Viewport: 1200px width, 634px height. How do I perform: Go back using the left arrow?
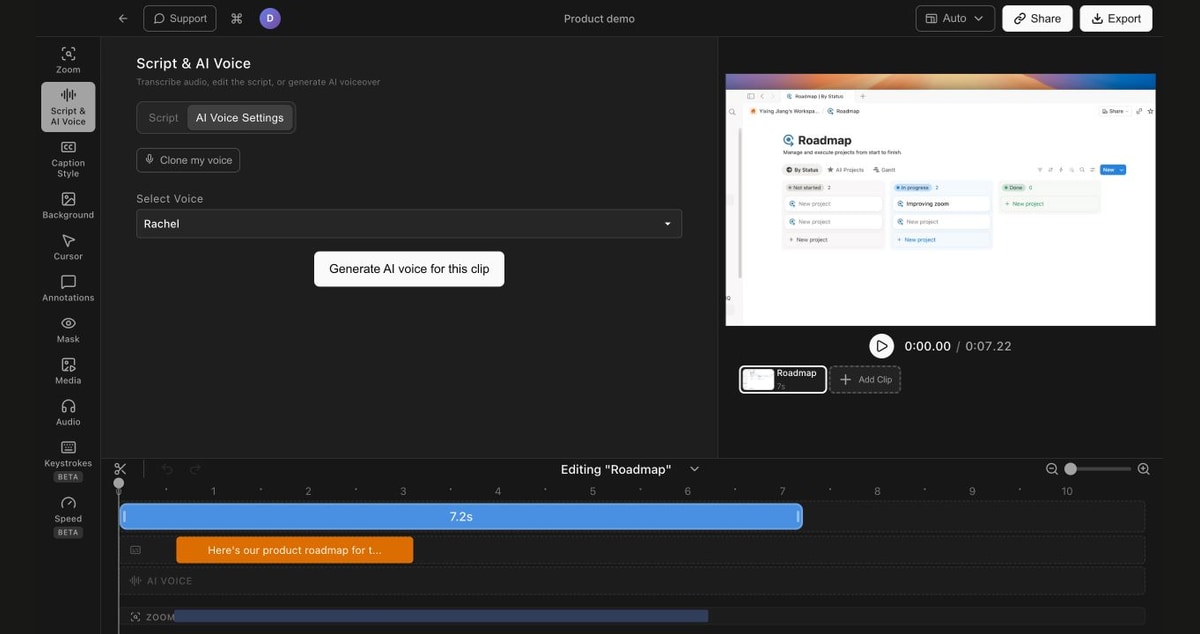click(x=123, y=18)
